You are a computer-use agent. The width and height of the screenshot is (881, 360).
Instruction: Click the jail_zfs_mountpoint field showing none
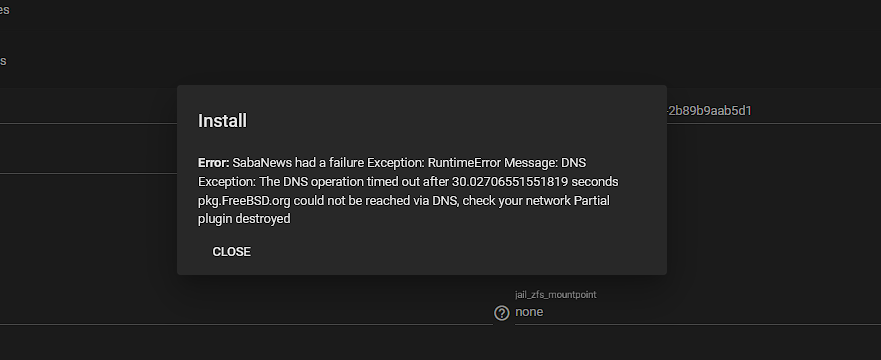point(698,312)
